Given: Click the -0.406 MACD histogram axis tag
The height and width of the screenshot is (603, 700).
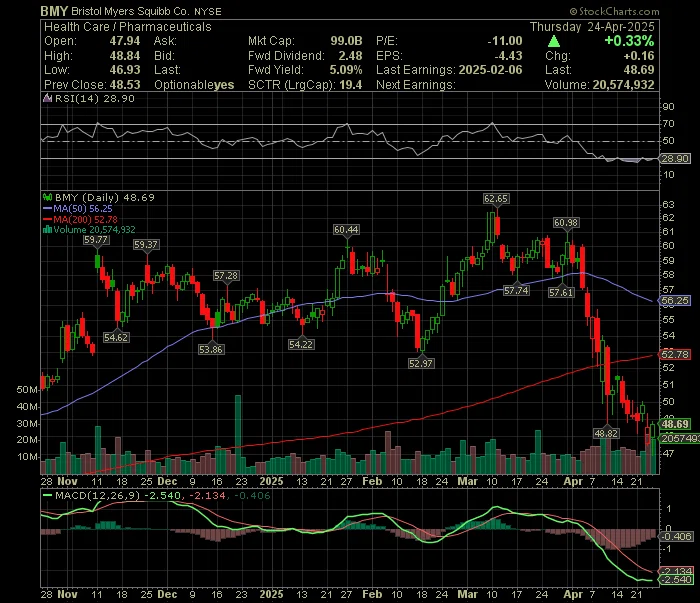Looking at the screenshot, I should (675, 536).
